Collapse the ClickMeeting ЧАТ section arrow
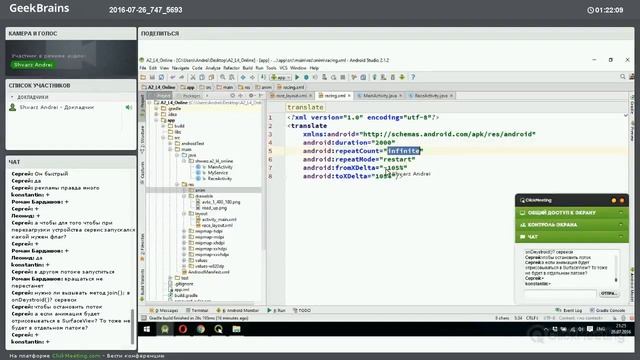640x360 pixels. (621, 237)
